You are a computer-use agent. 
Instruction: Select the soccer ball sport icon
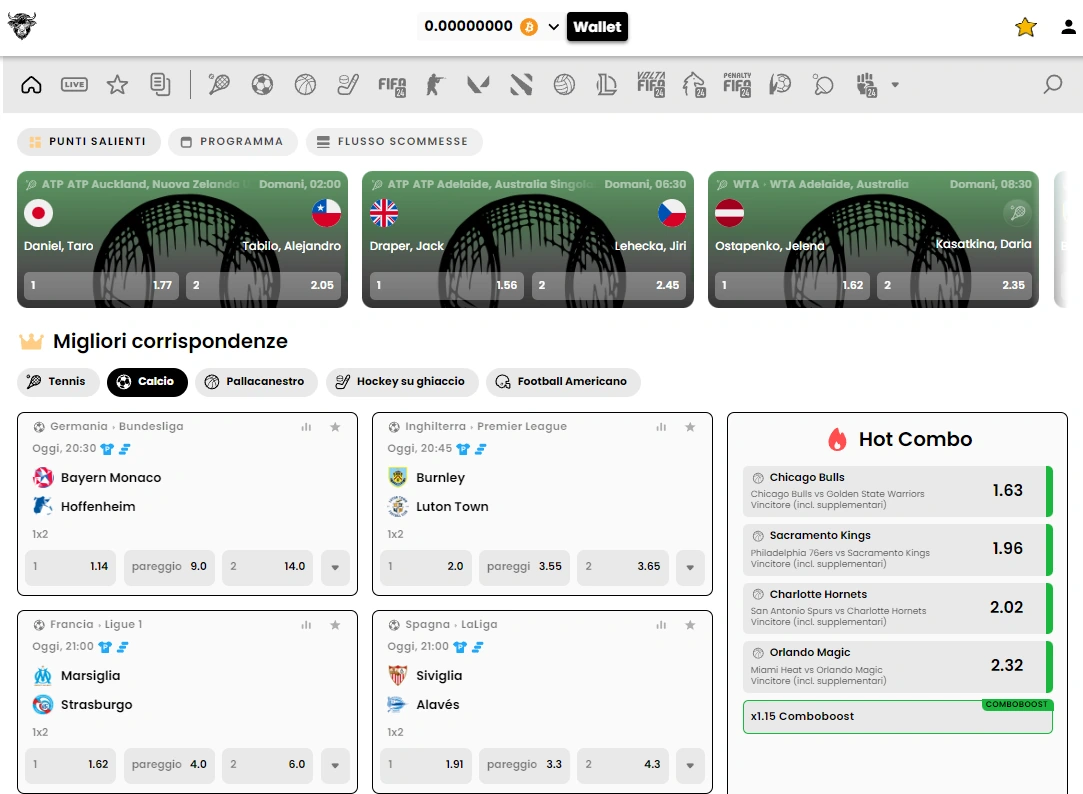262,85
